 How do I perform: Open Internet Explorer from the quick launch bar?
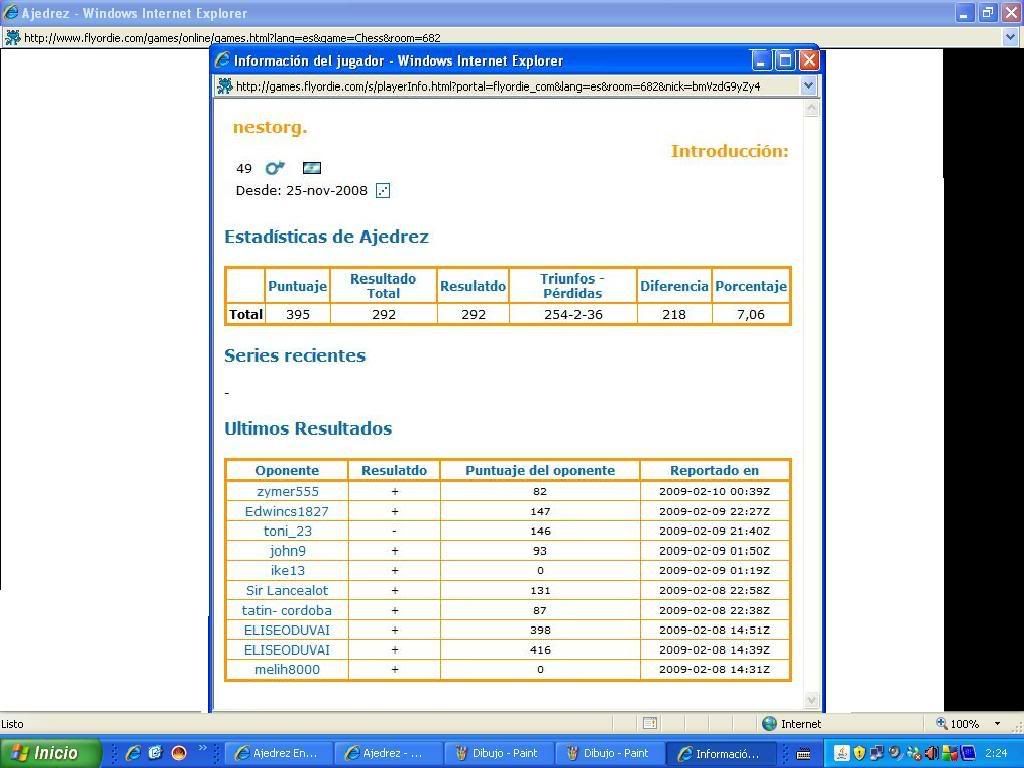click(x=132, y=753)
